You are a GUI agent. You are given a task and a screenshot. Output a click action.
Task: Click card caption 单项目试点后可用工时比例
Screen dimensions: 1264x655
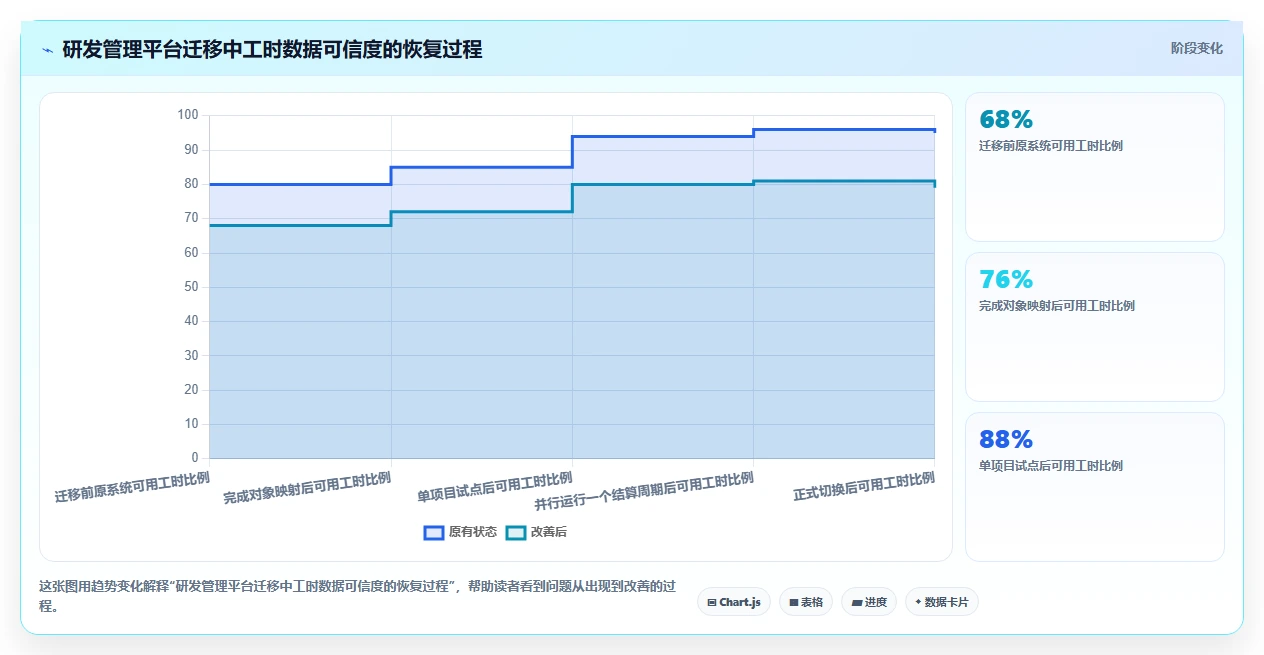pyautogui.click(x=1050, y=466)
